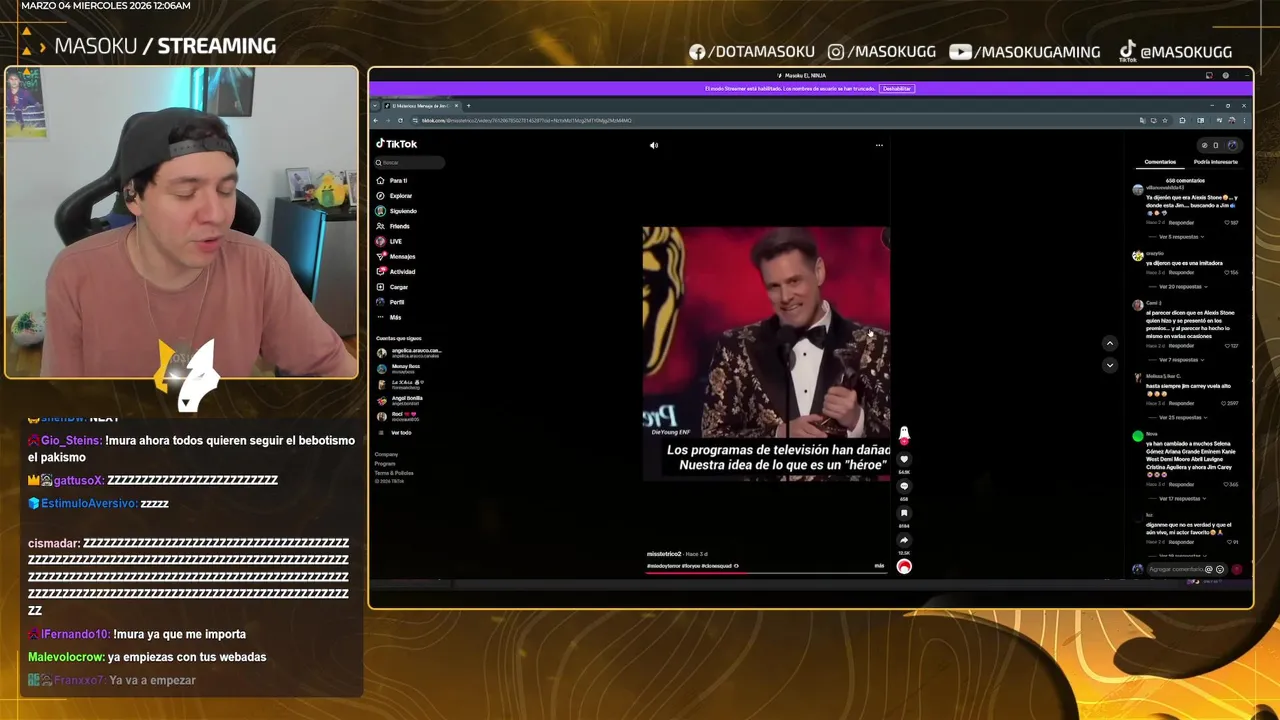Focus the Buscar search field

[x=410, y=163]
